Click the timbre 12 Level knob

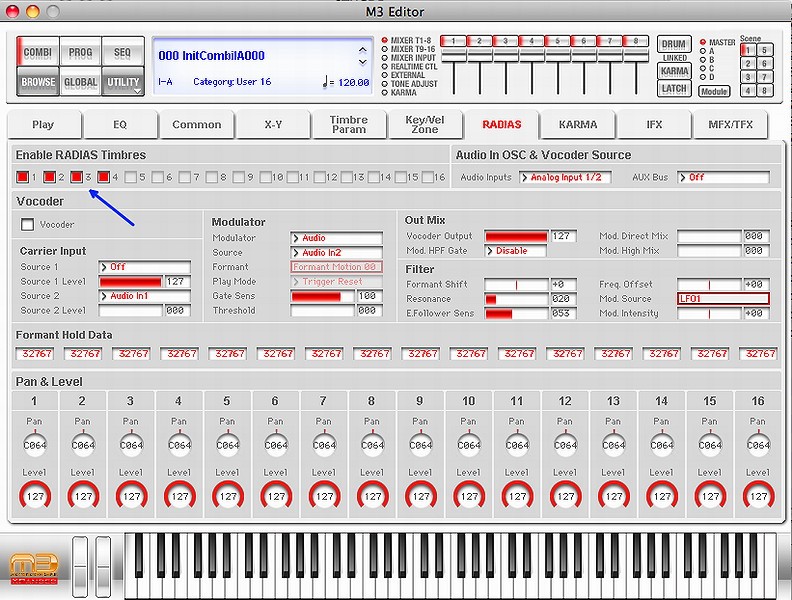point(566,496)
